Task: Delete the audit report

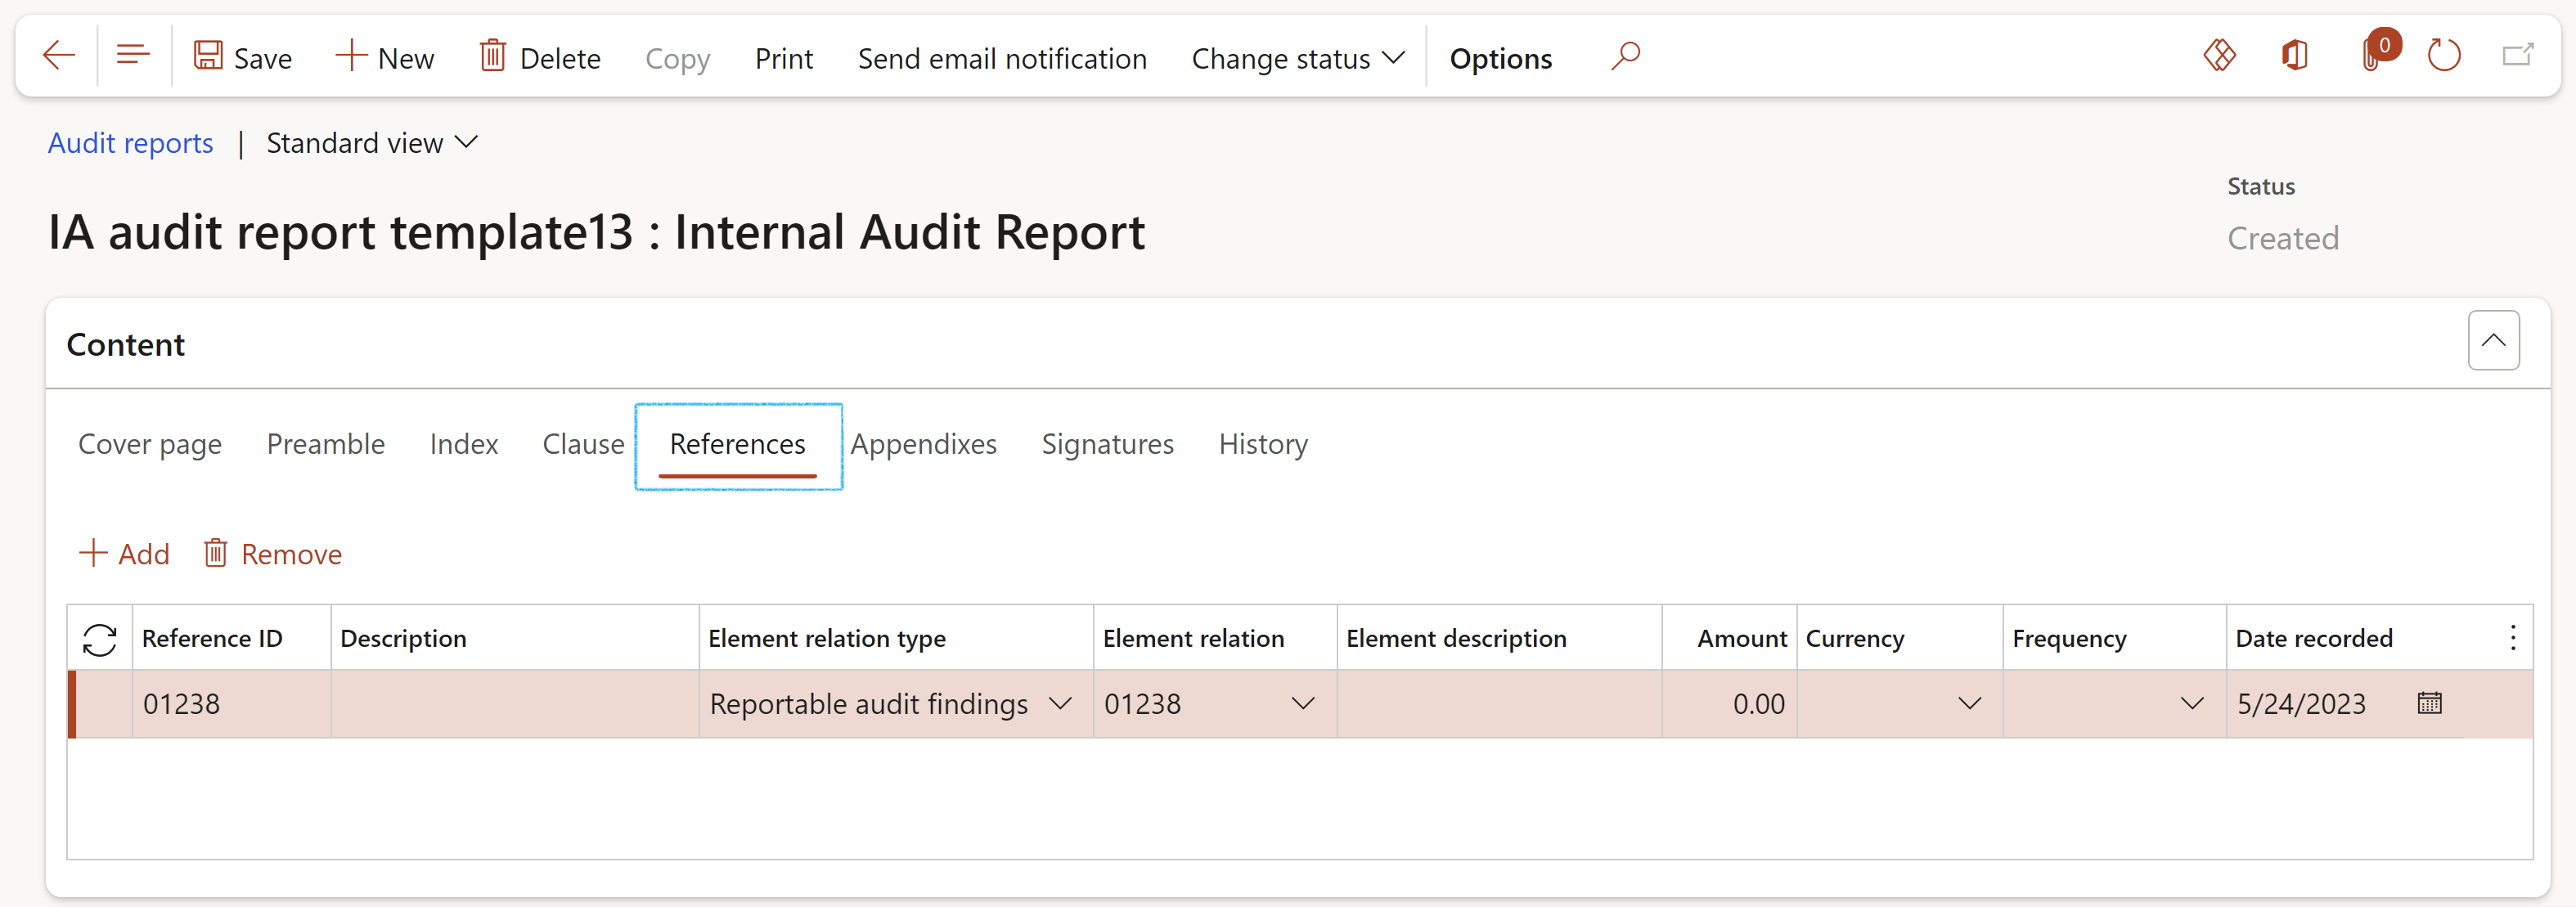Action: [x=540, y=57]
